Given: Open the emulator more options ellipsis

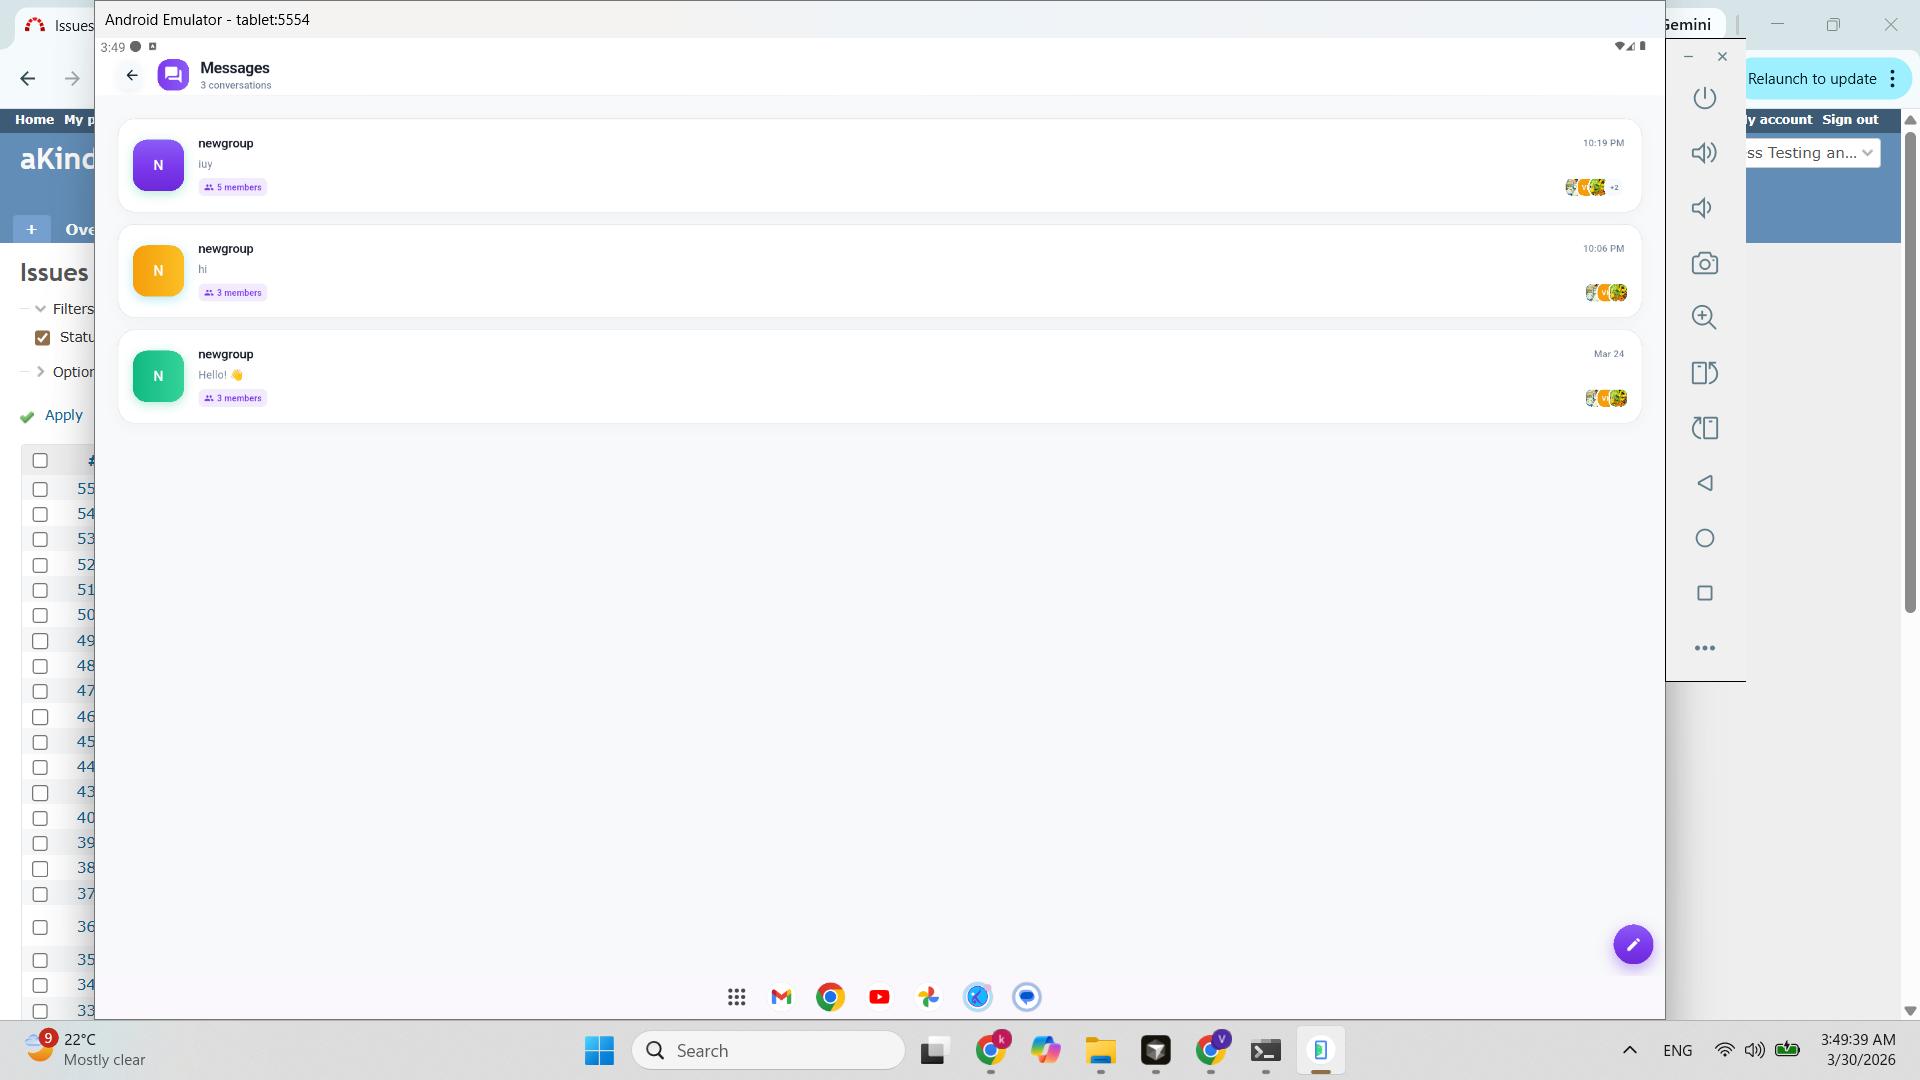Looking at the screenshot, I should coord(1704,648).
